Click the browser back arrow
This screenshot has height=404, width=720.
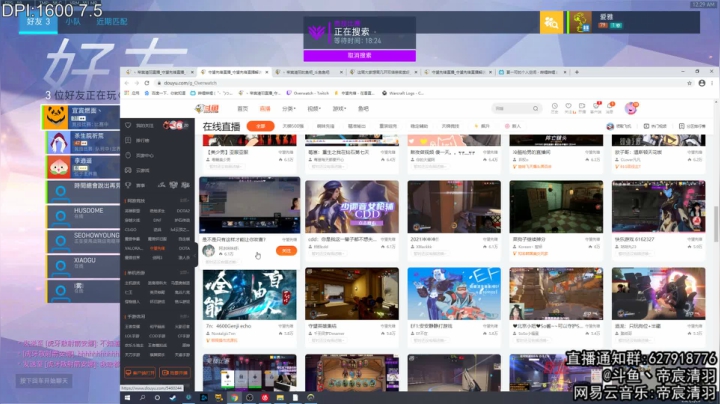[x=127, y=83]
